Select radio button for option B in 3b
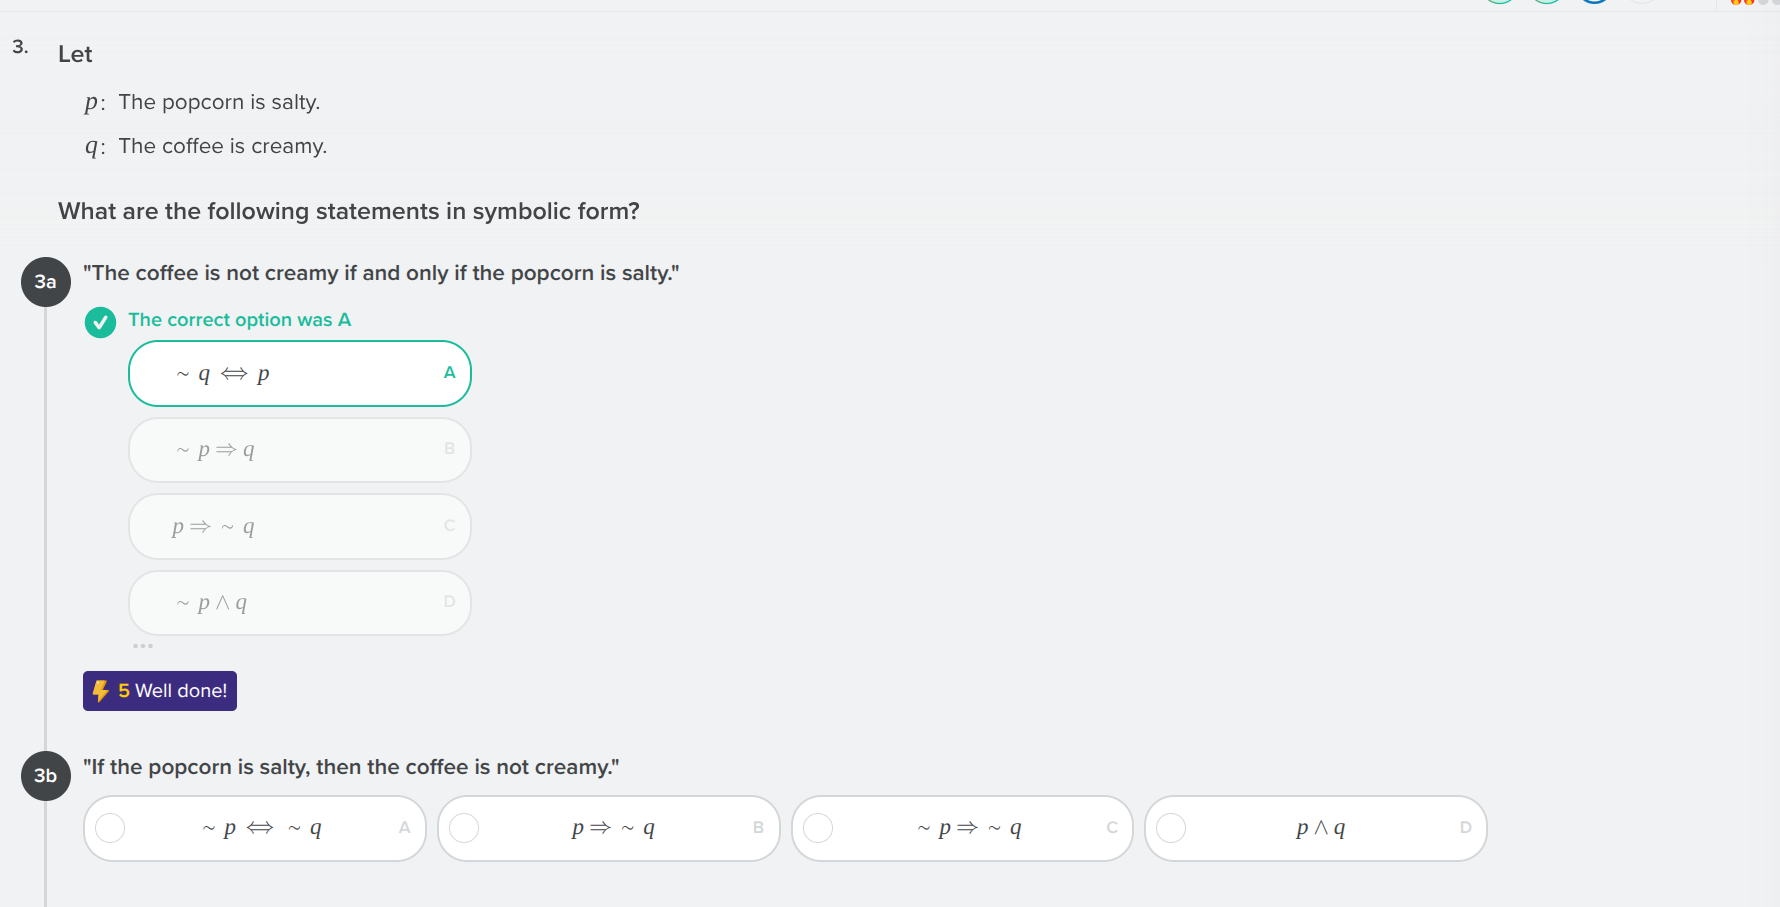1780x907 pixels. [464, 828]
